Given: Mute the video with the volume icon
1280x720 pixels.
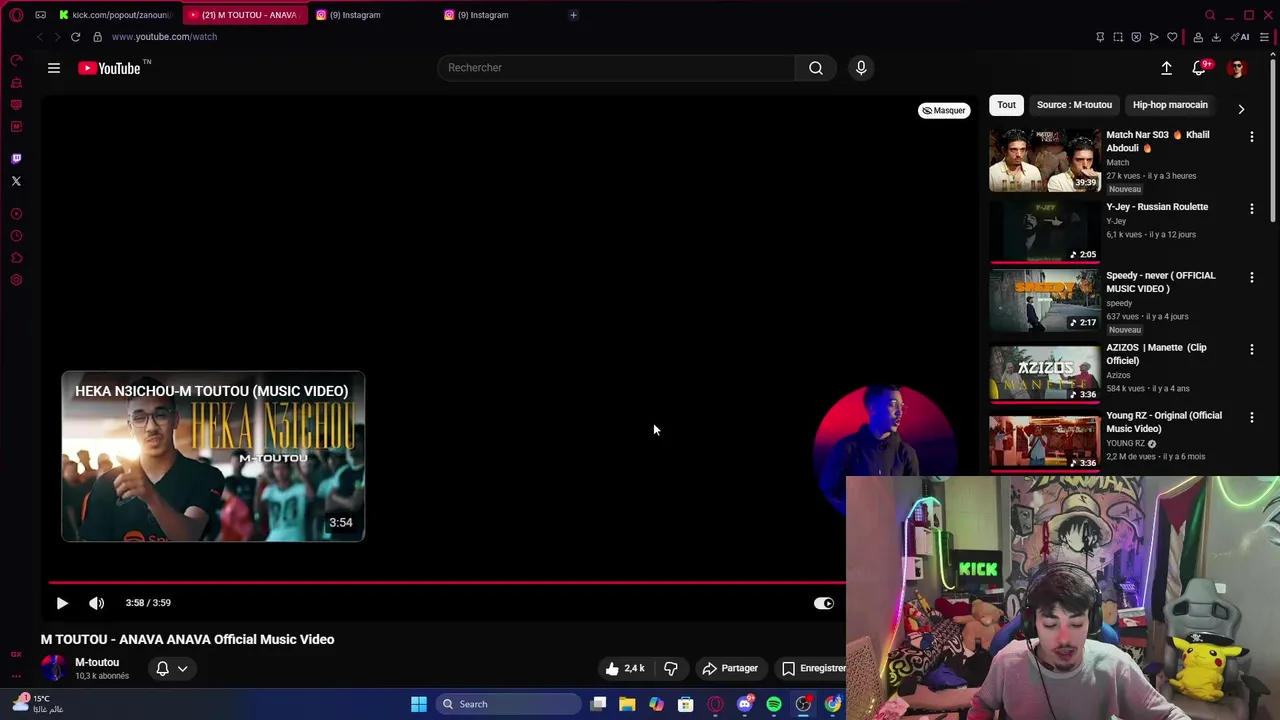Looking at the screenshot, I should pyautogui.click(x=96, y=603).
